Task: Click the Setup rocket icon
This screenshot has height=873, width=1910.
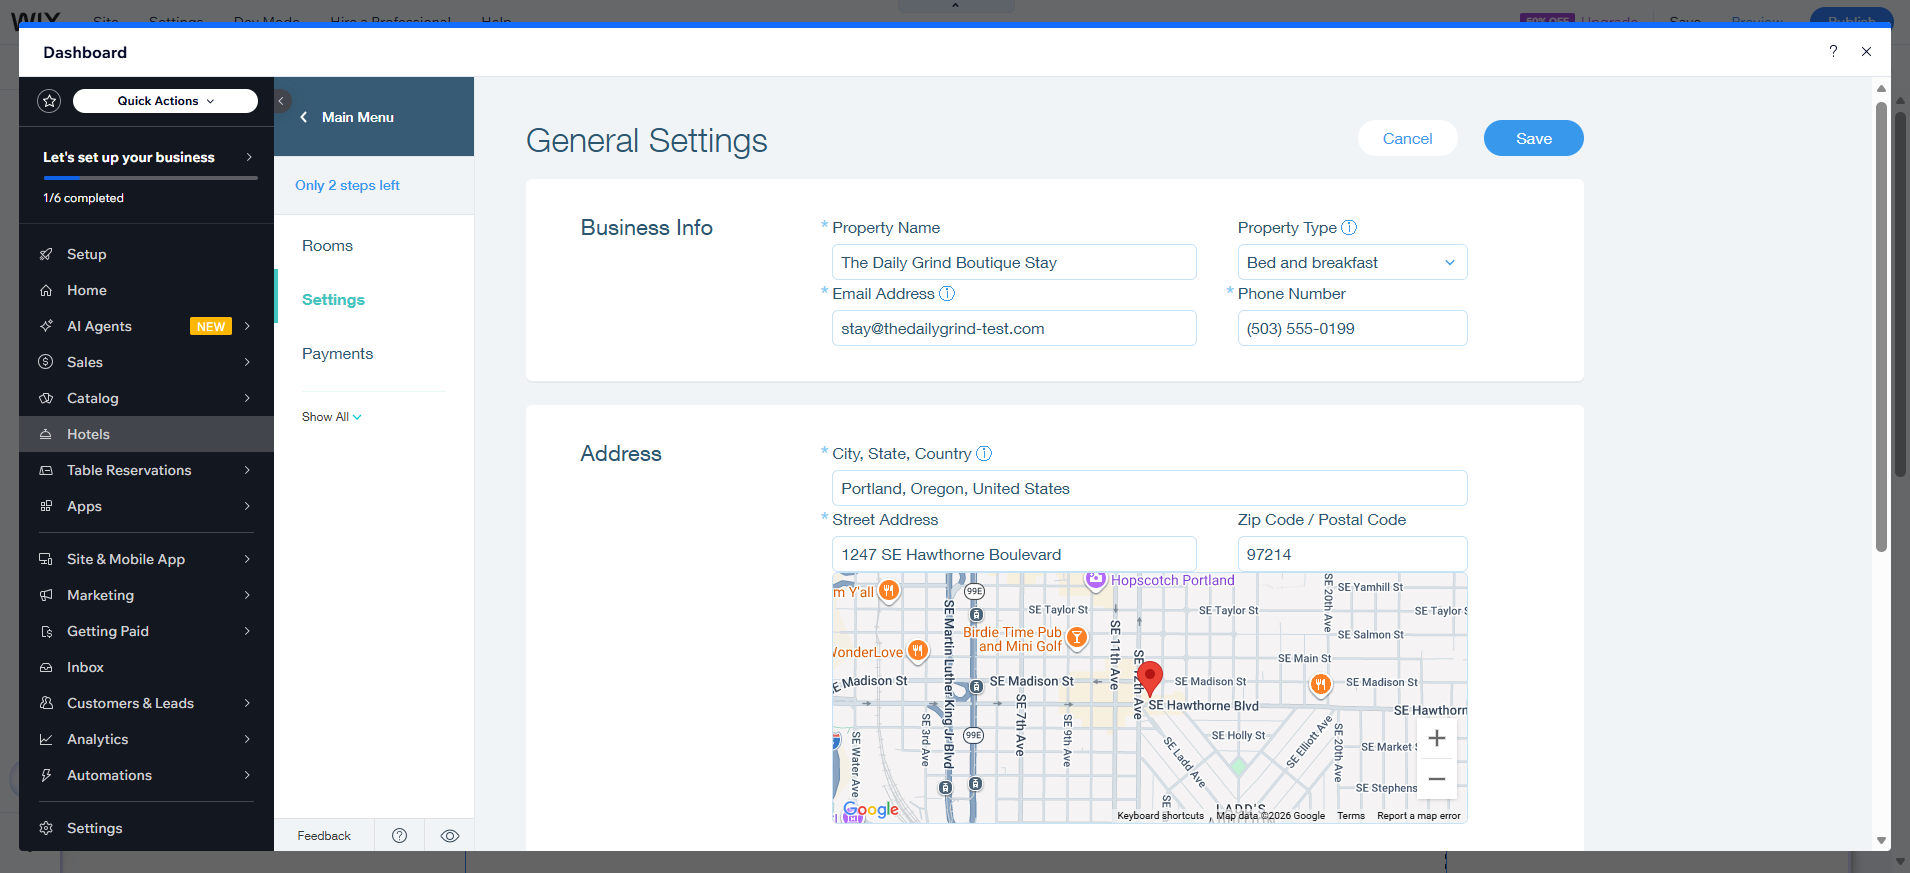Action: tap(46, 254)
